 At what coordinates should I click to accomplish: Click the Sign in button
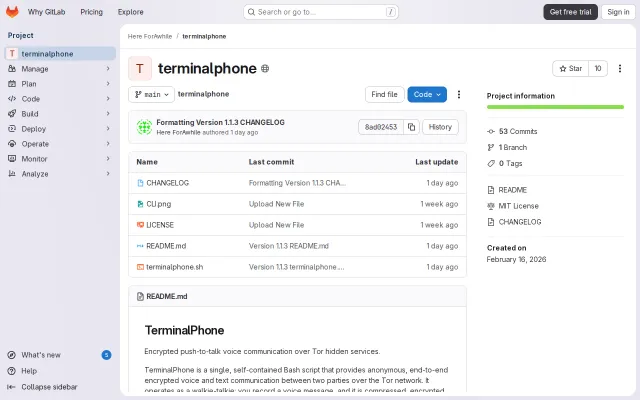(x=618, y=12)
